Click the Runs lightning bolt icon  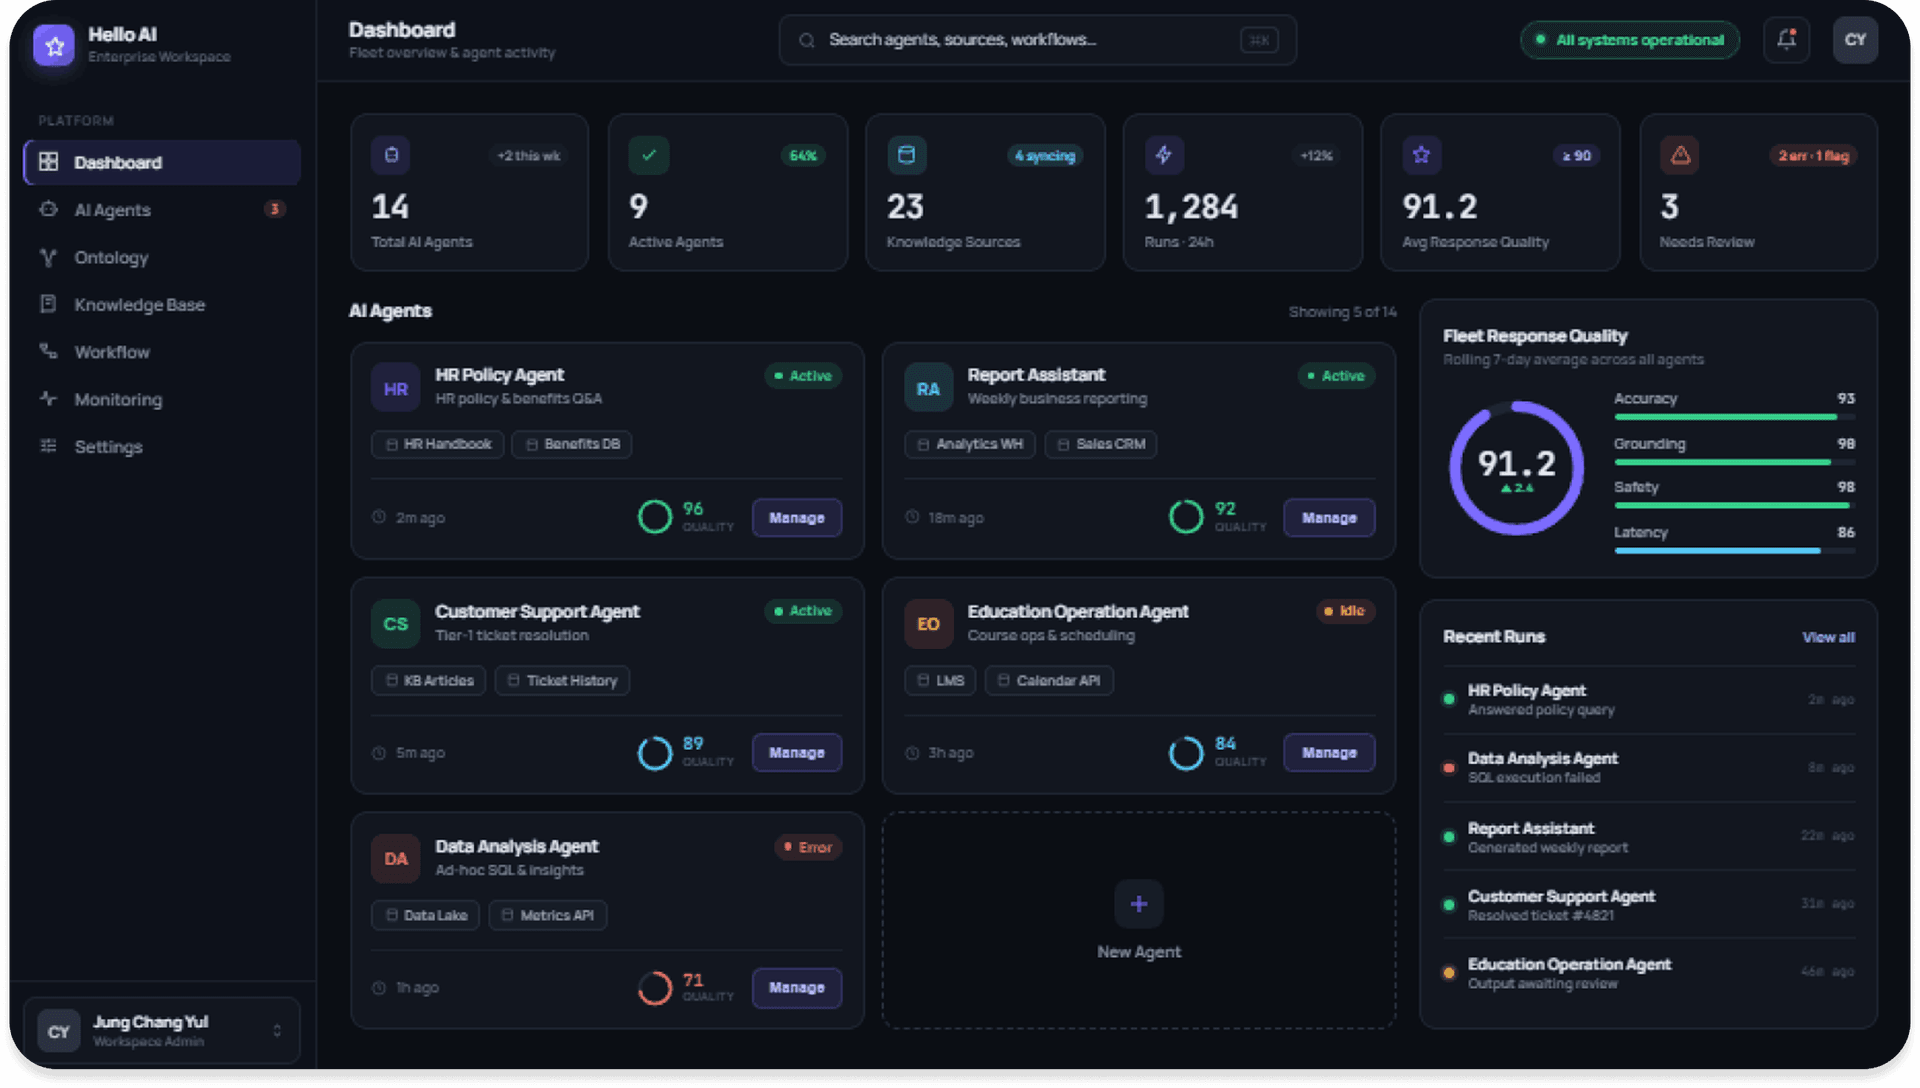click(1164, 155)
